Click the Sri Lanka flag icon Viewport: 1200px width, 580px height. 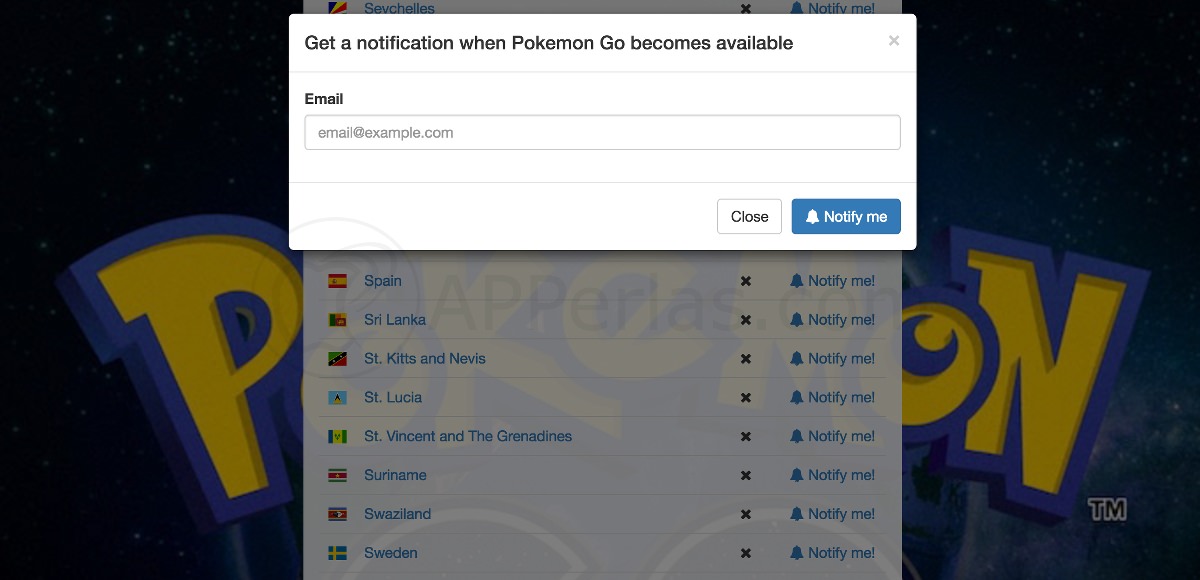[337, 320]
